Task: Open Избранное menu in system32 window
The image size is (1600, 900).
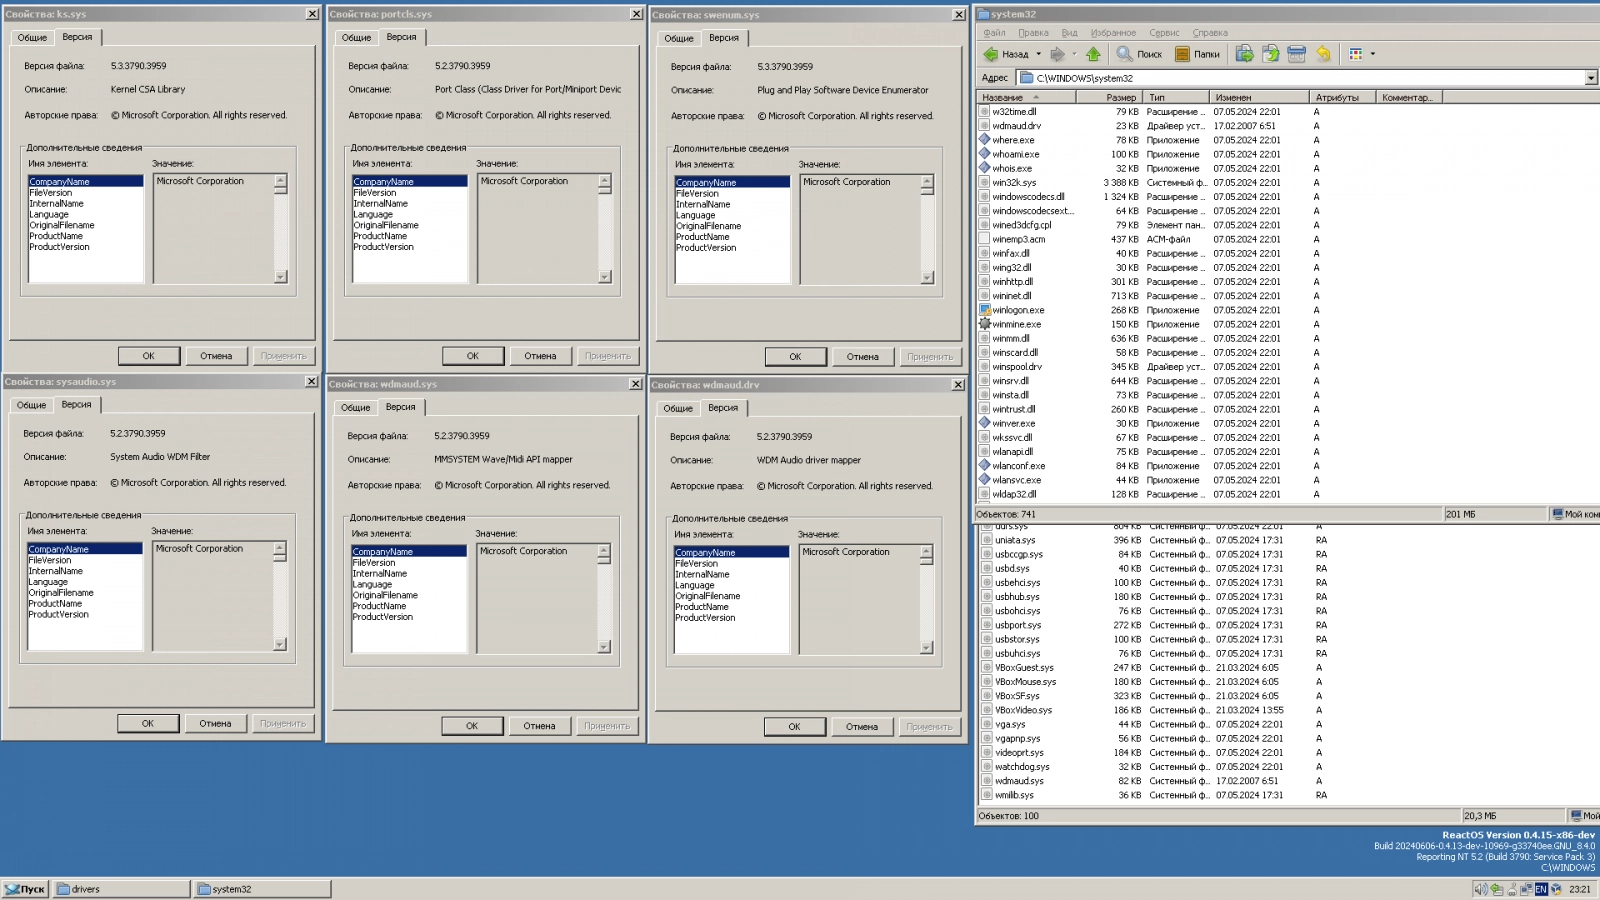Action: 1113,33
